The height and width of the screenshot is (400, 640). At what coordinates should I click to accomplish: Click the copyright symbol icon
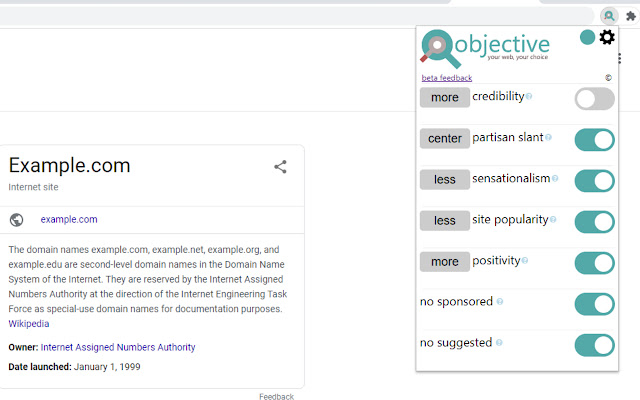(608, 78)
